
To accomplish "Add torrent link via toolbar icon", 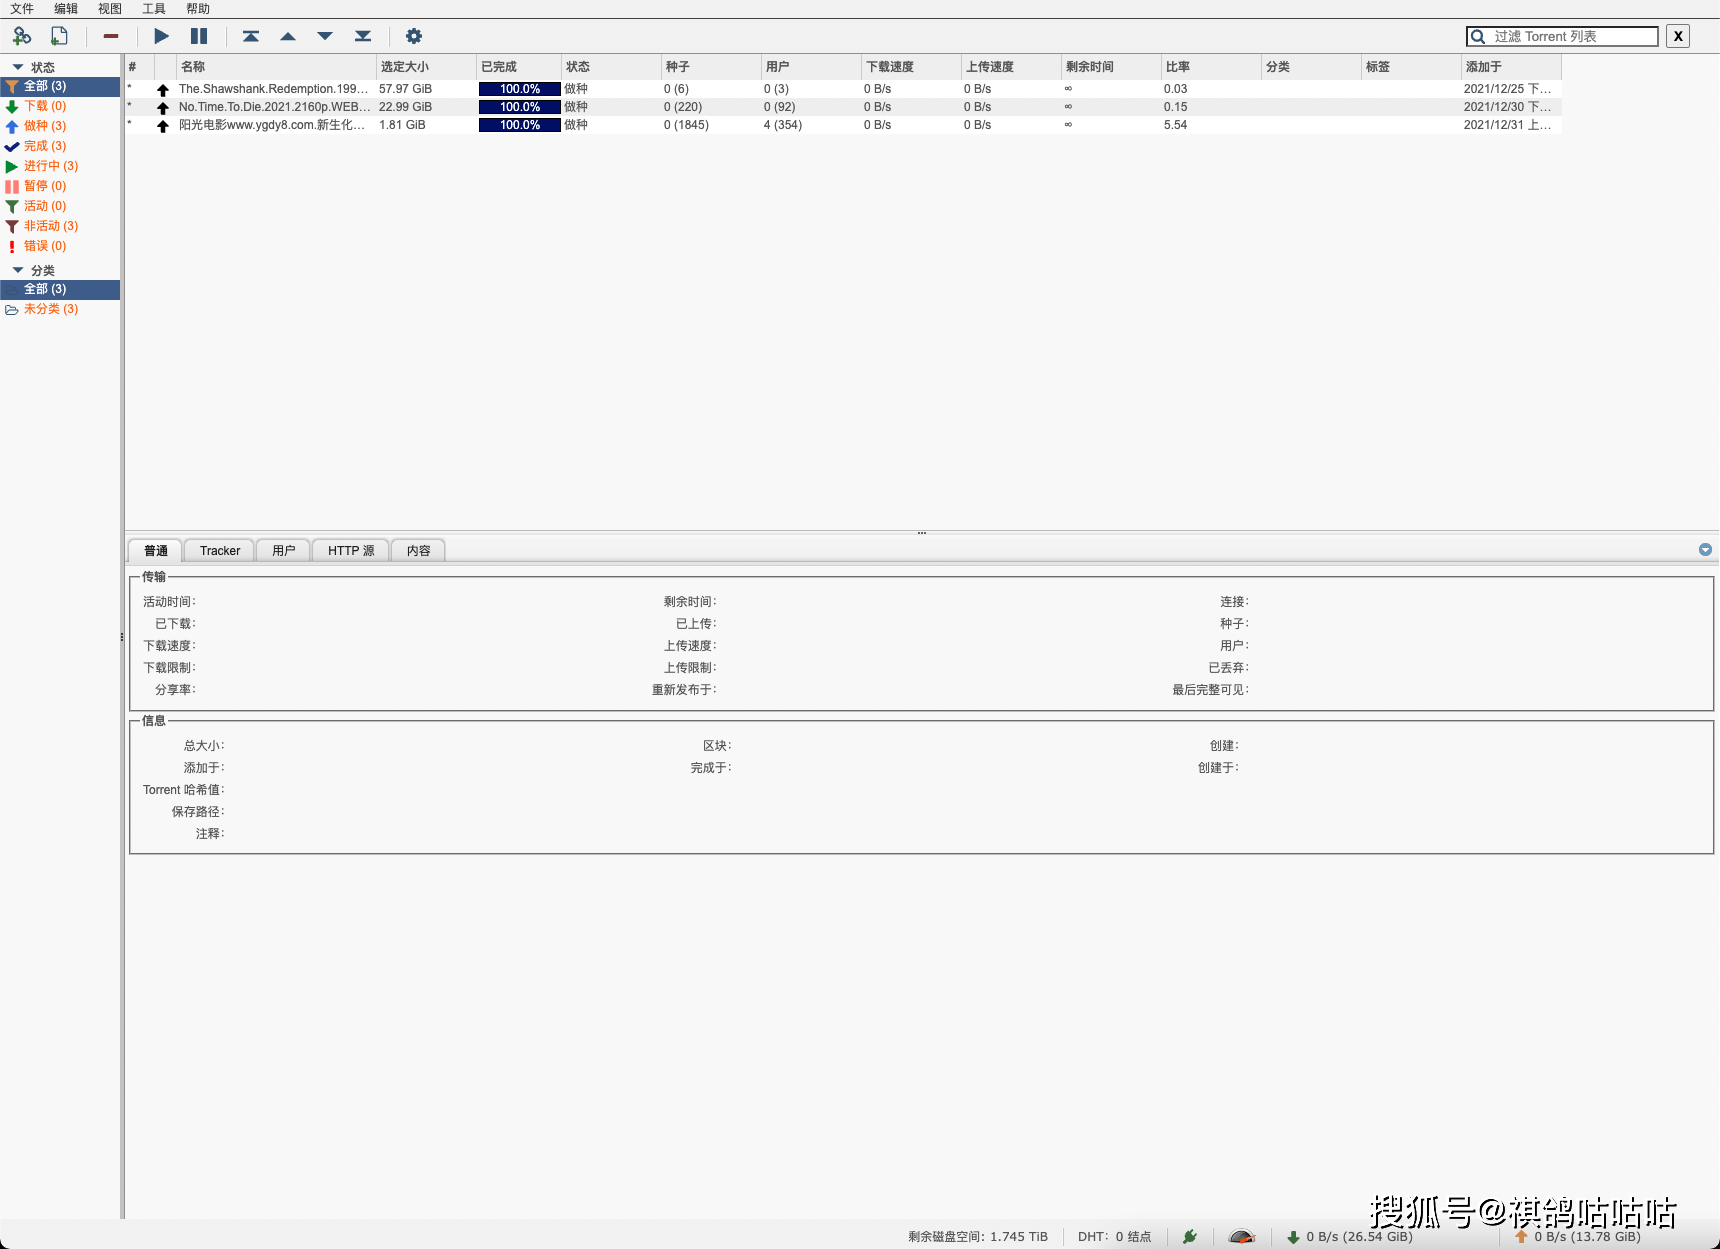I will click(22, 36).
